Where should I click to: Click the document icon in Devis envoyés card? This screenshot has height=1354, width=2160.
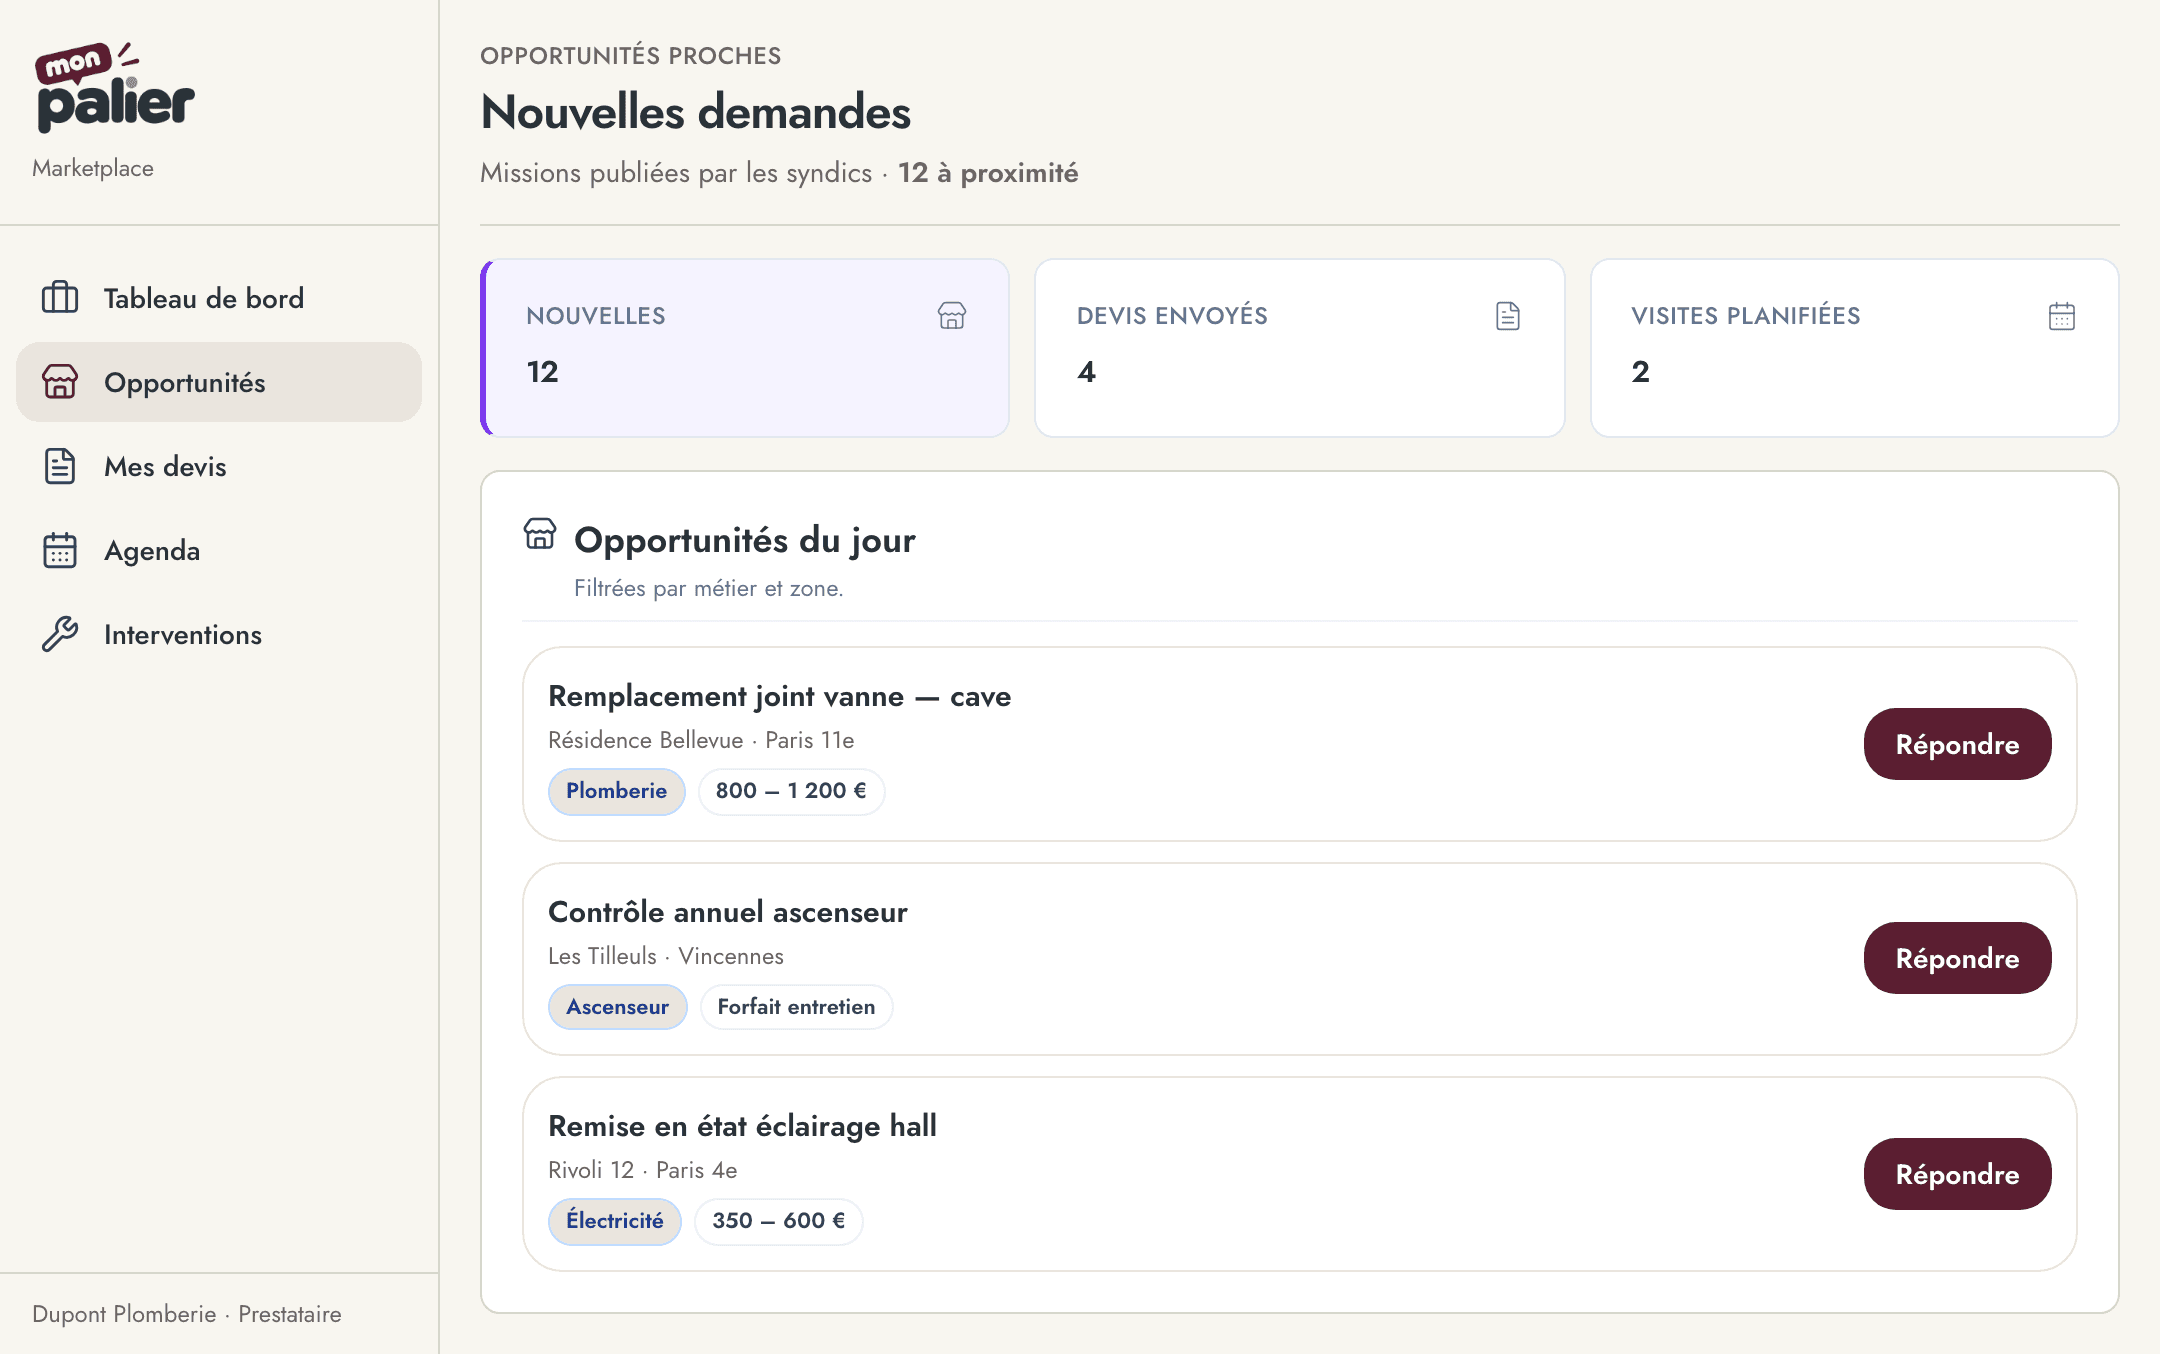coord(1508,315)
